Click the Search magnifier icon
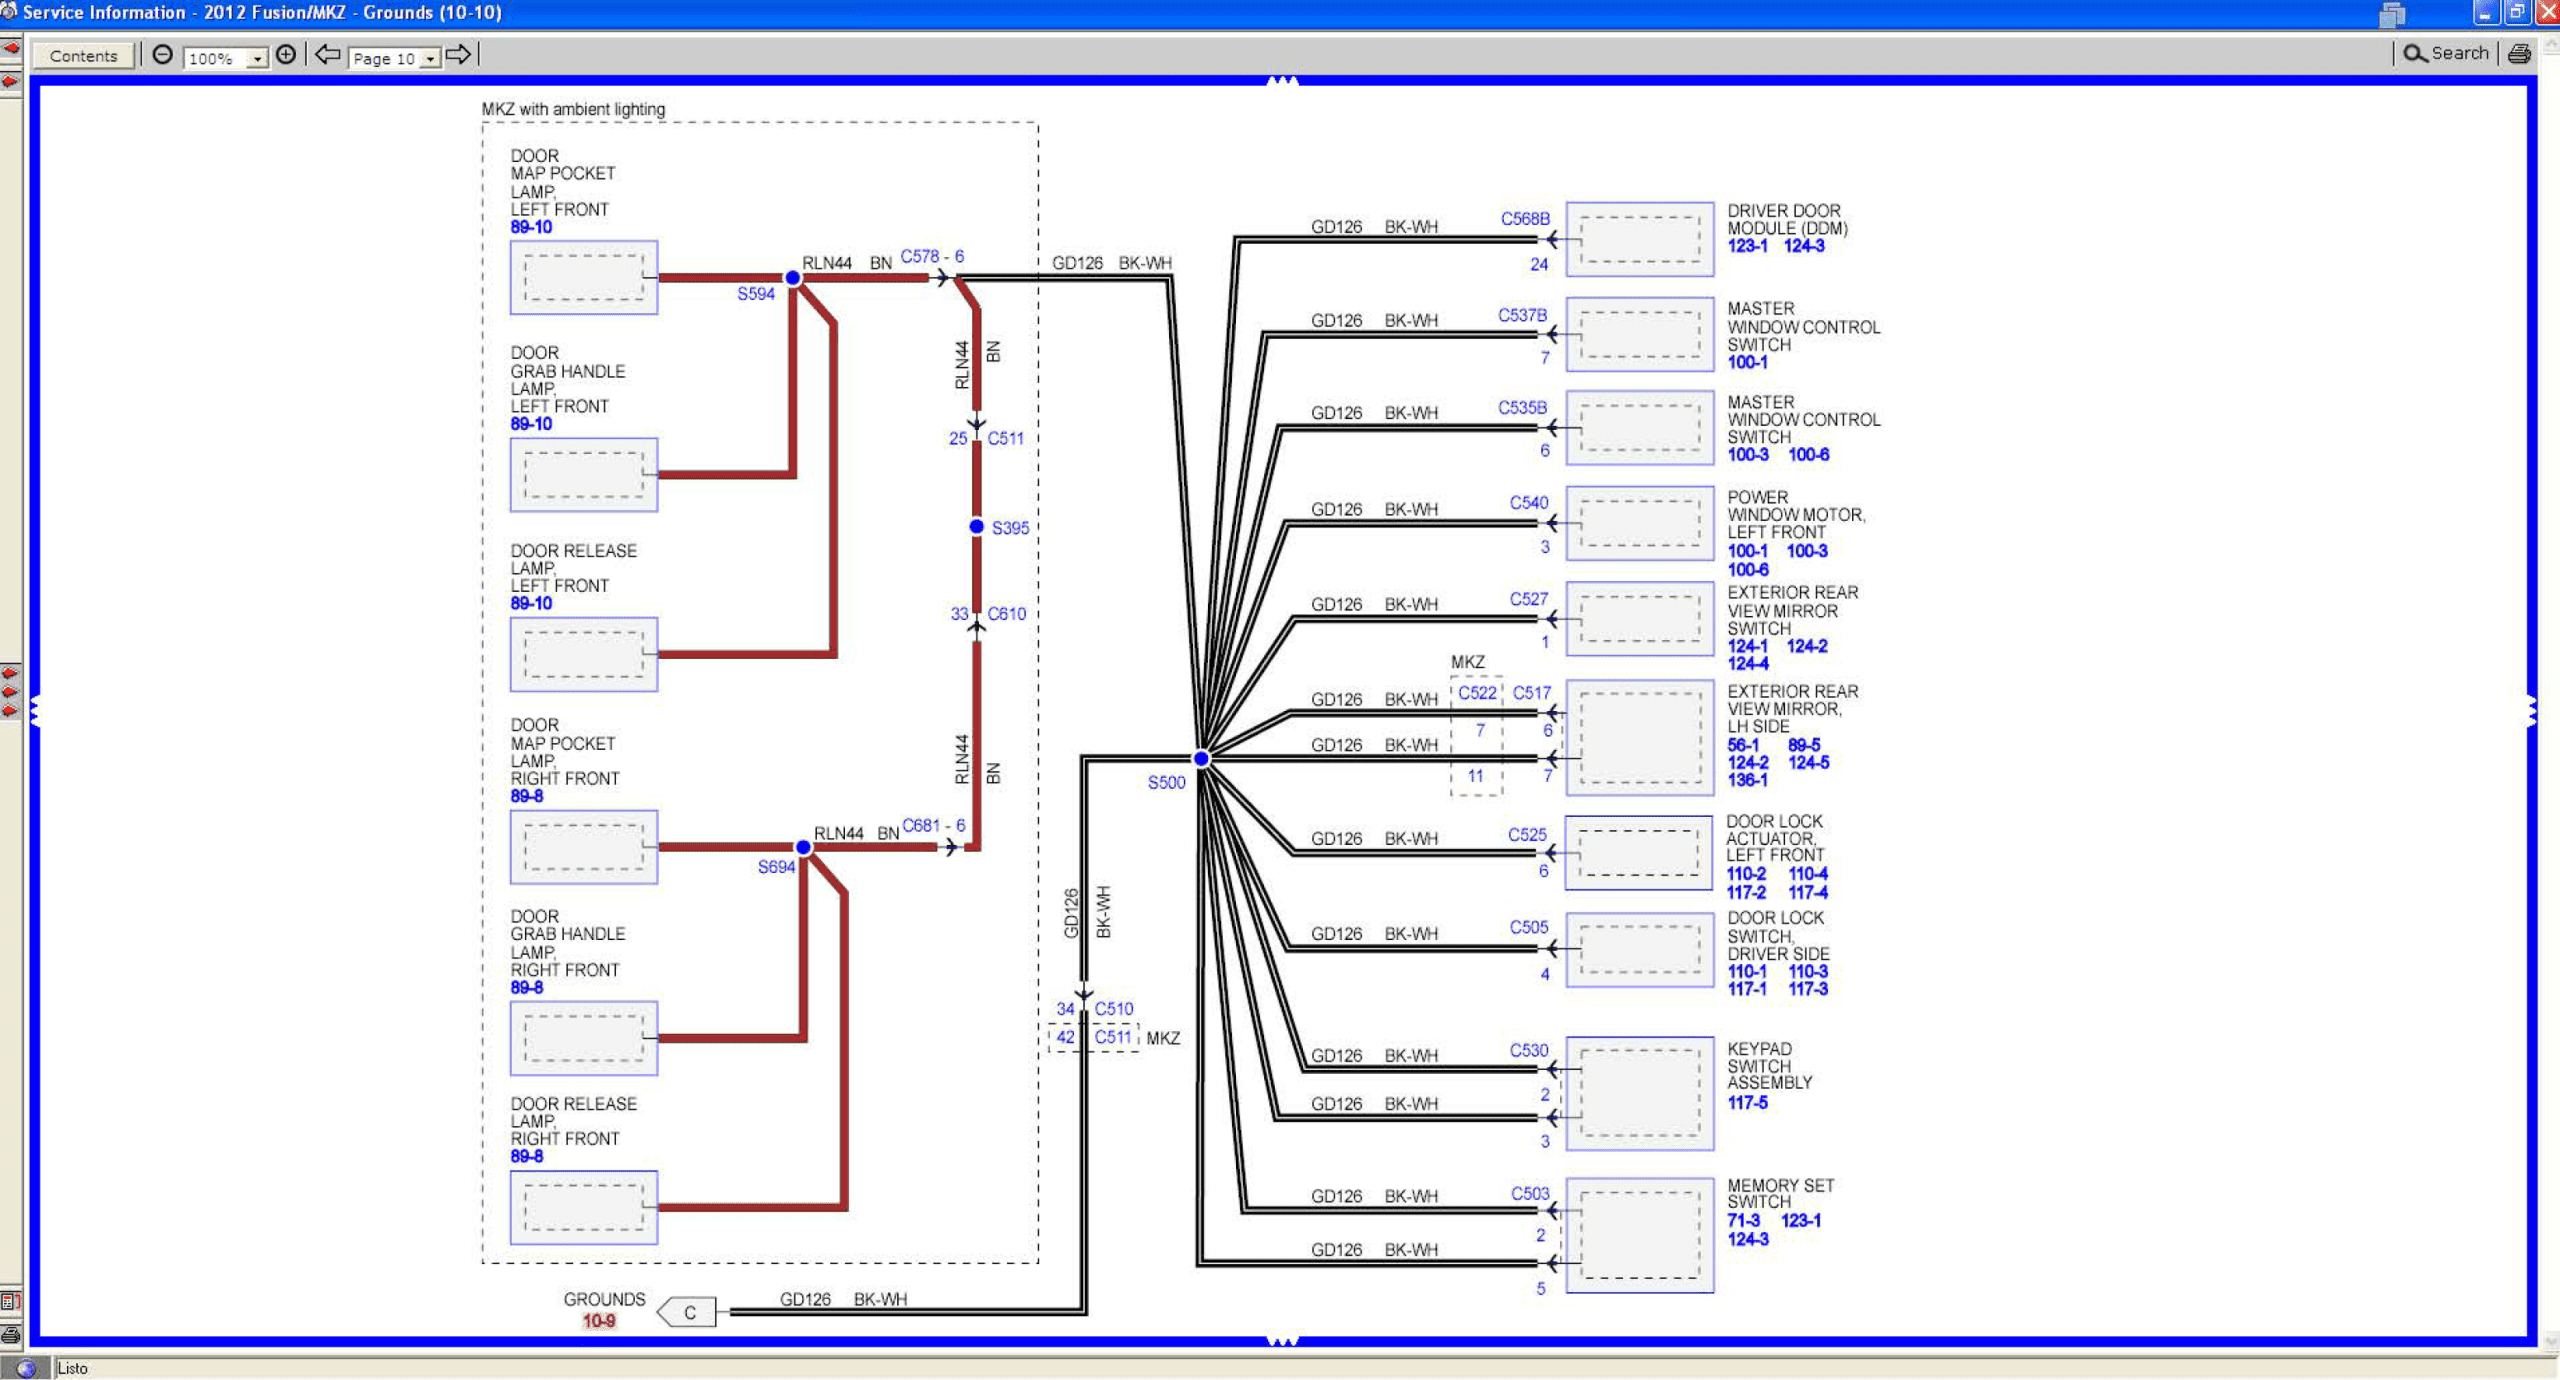This screenshot has height=1380, width=2560. (2414, 54)
